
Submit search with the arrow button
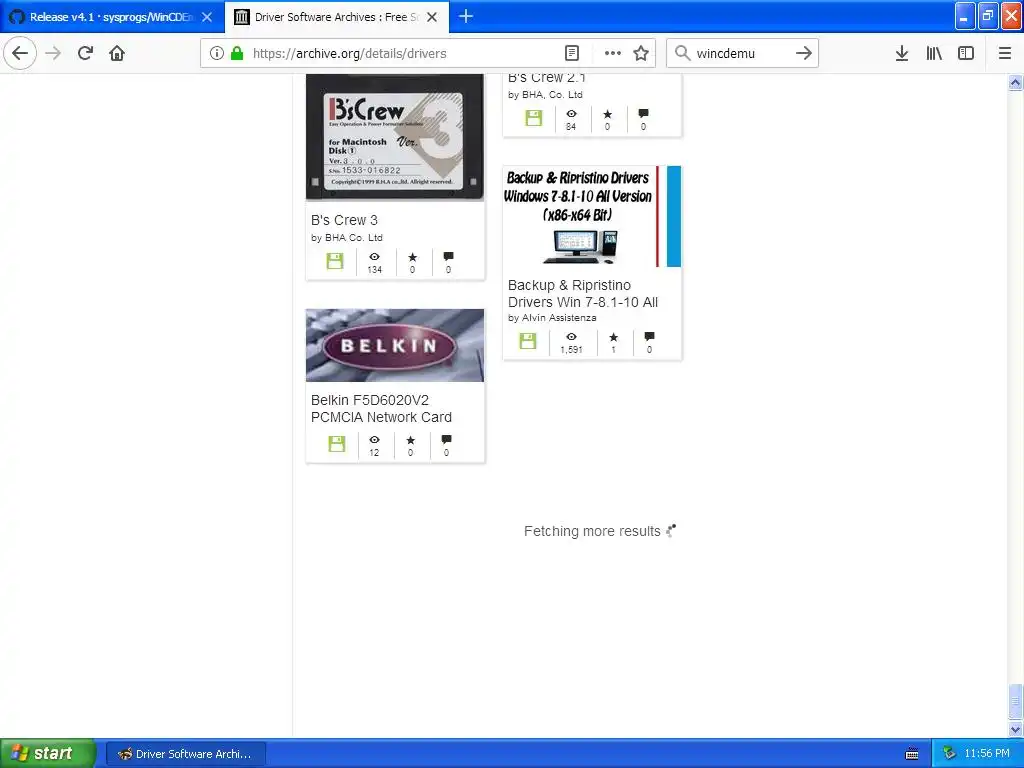click(x=804, y=53)
